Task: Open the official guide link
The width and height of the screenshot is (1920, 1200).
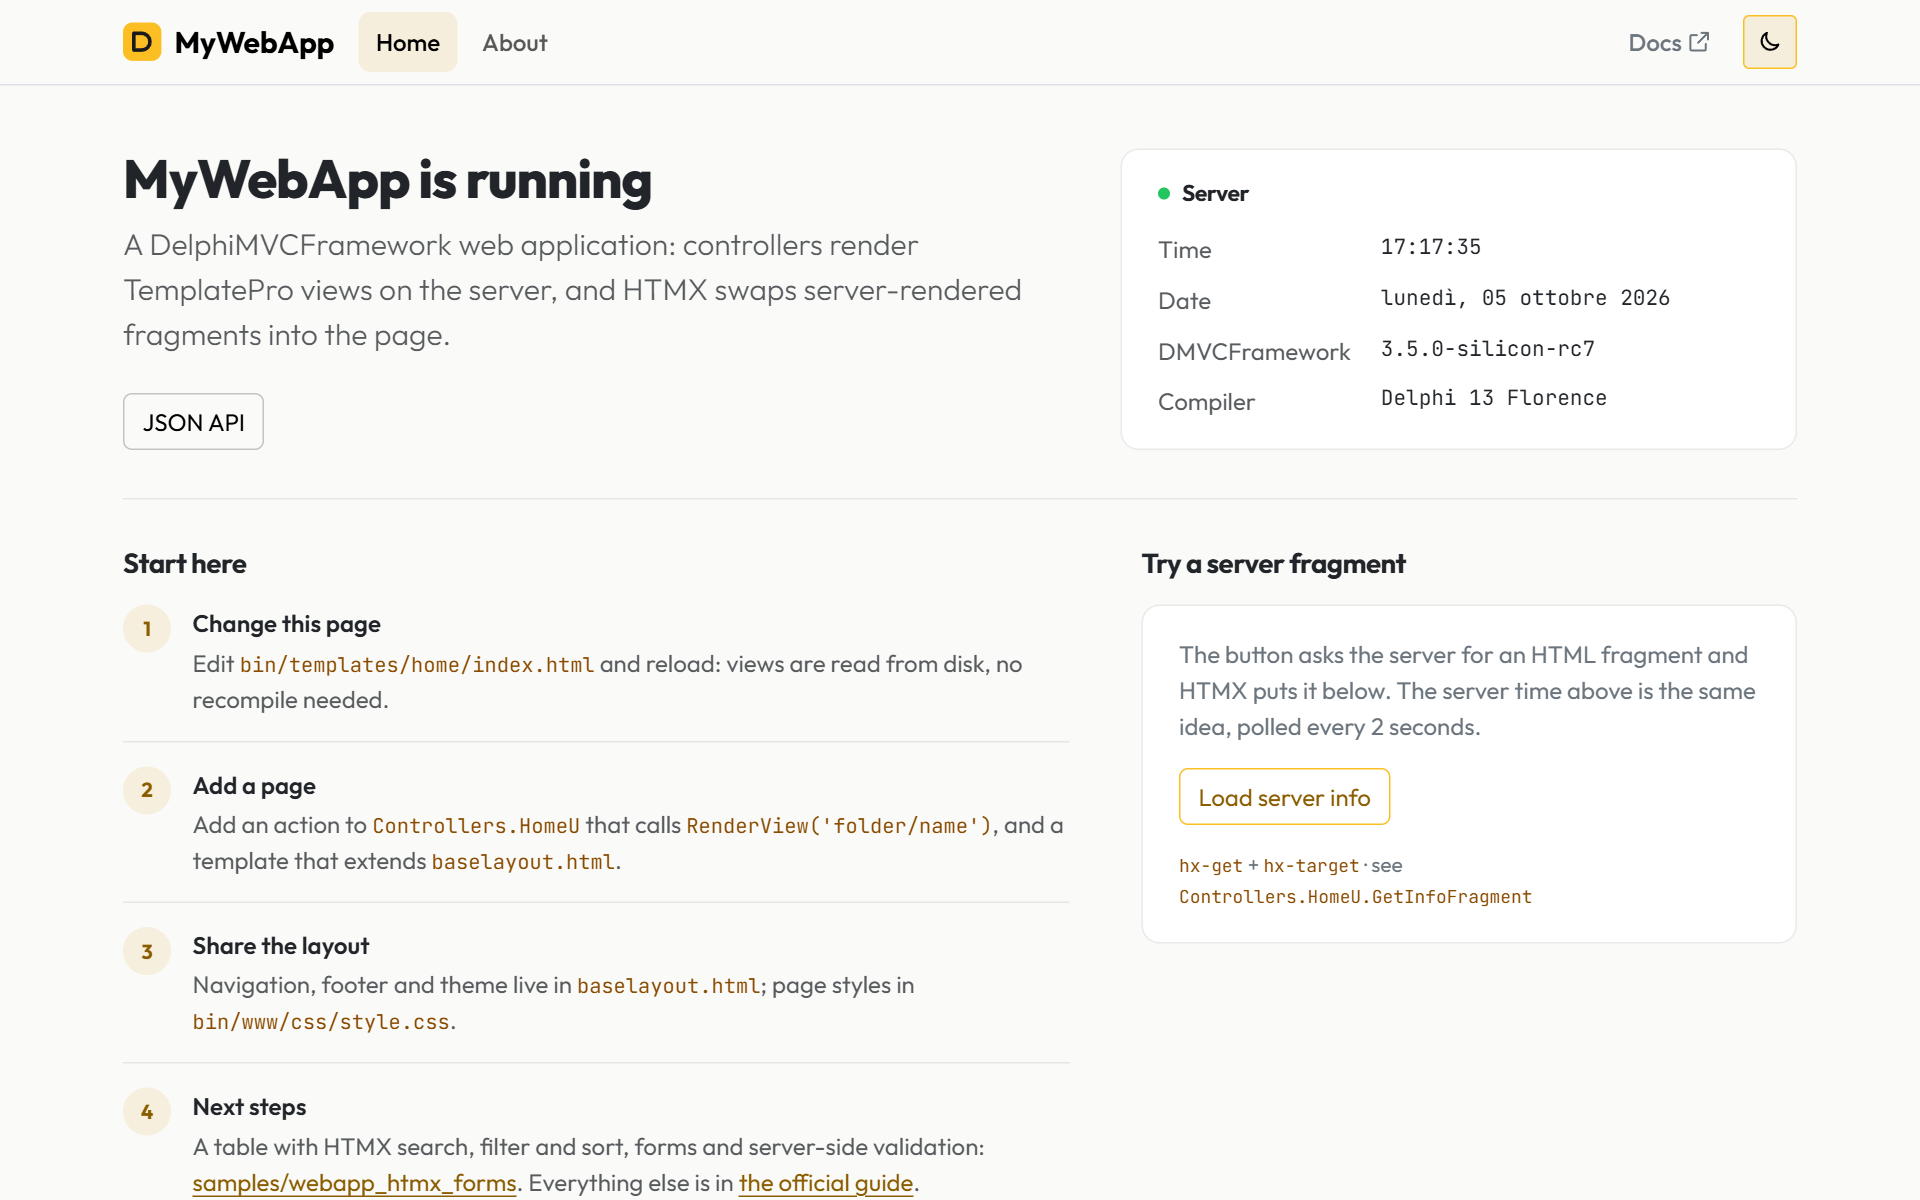Action: click(826, 1183)
